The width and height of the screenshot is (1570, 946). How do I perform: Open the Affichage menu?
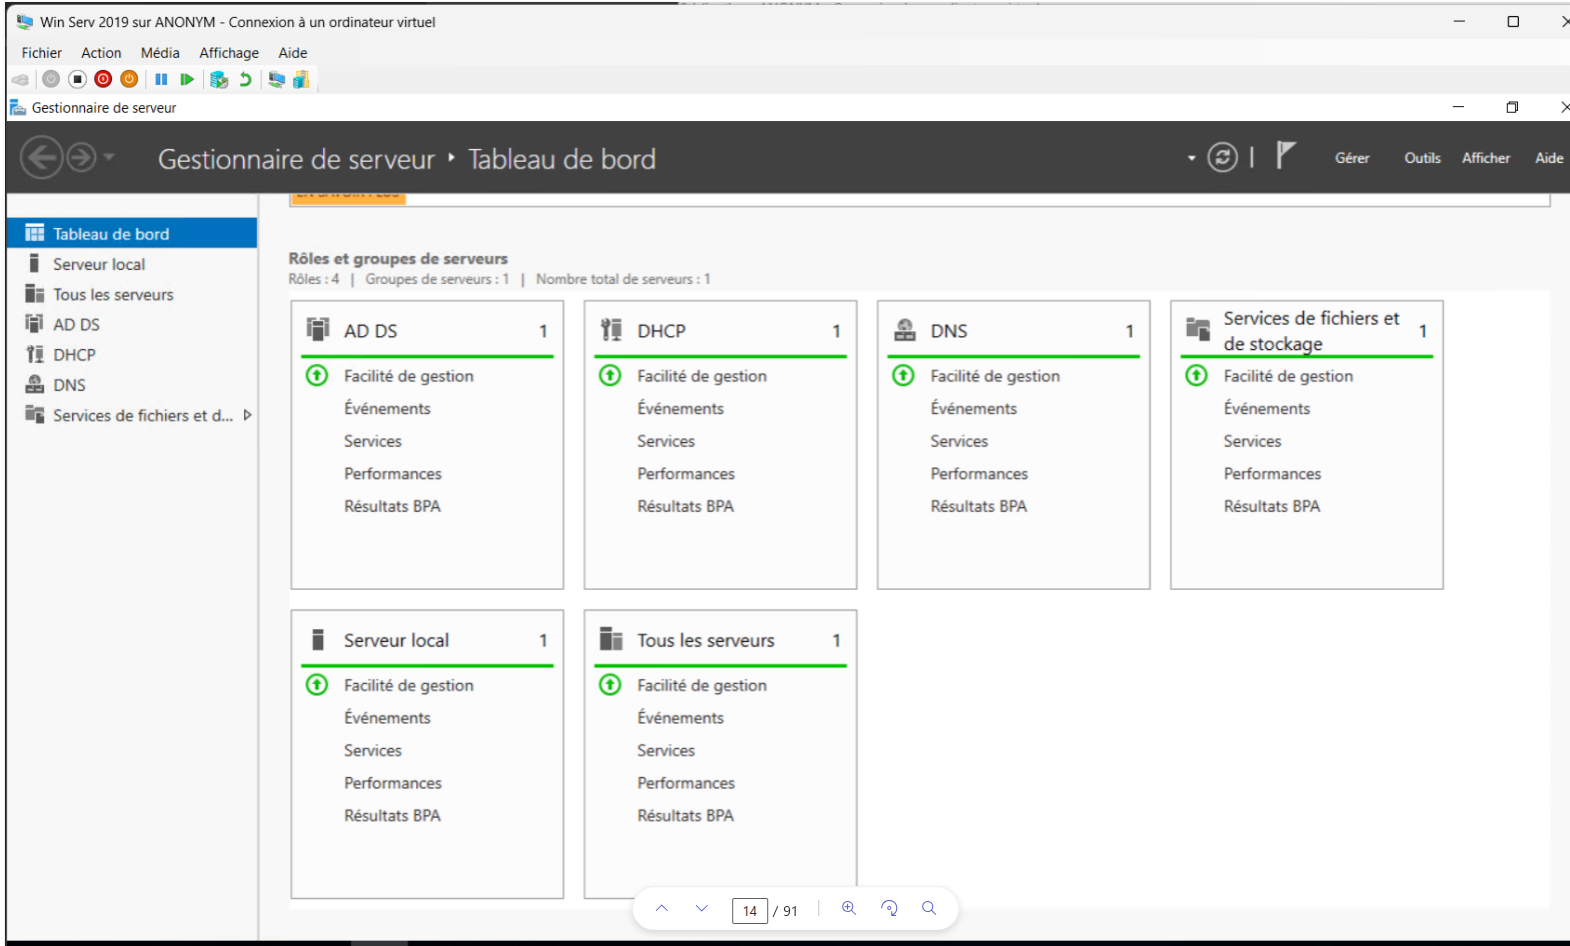tap(229, 53)
